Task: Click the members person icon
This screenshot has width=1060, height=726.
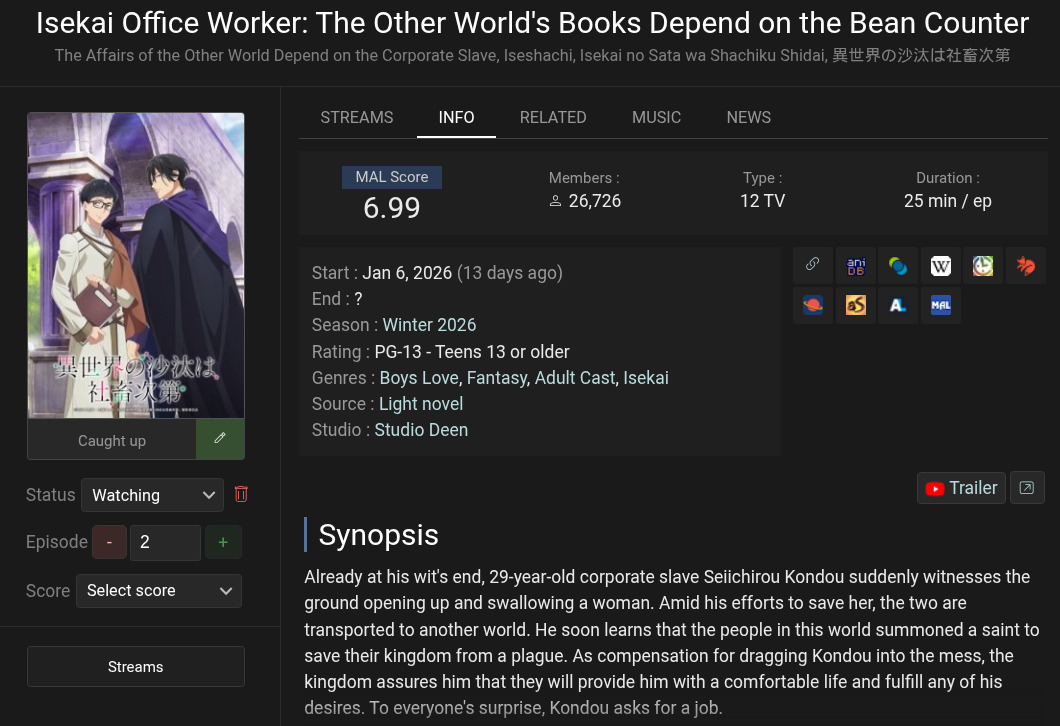Action: point(555,201)
